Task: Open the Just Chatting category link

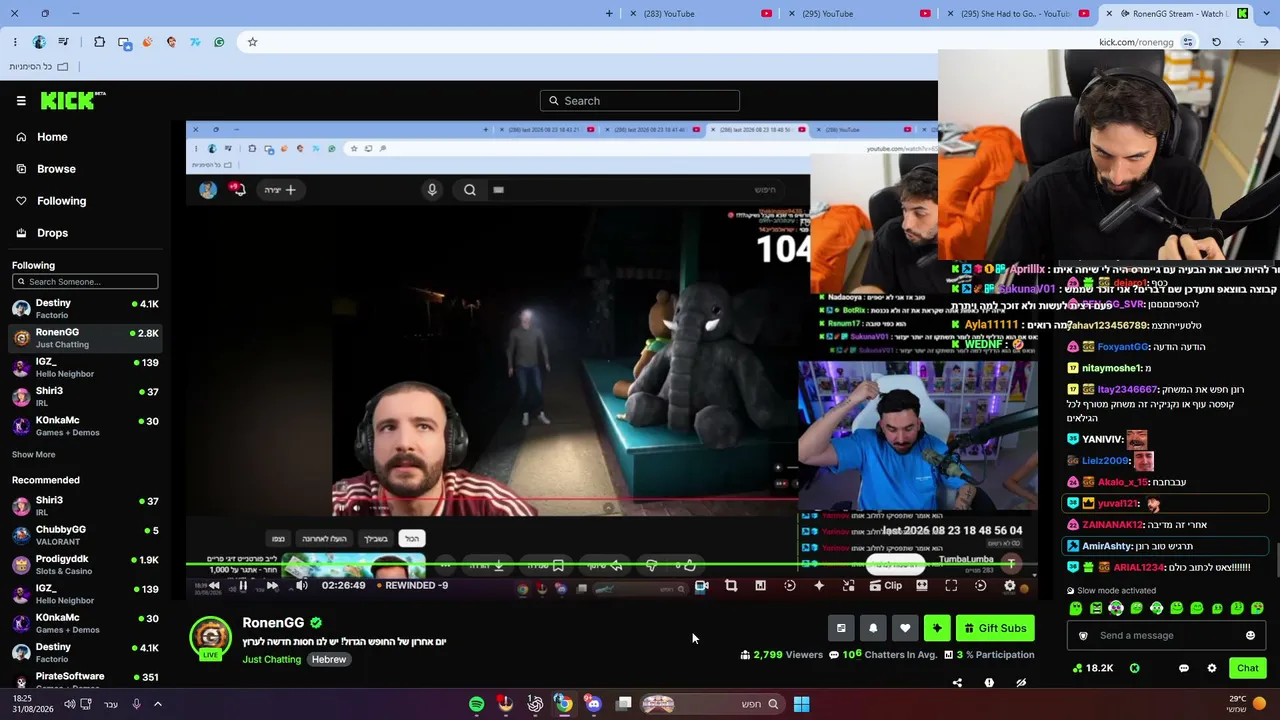Action: (x=271, y=660)
